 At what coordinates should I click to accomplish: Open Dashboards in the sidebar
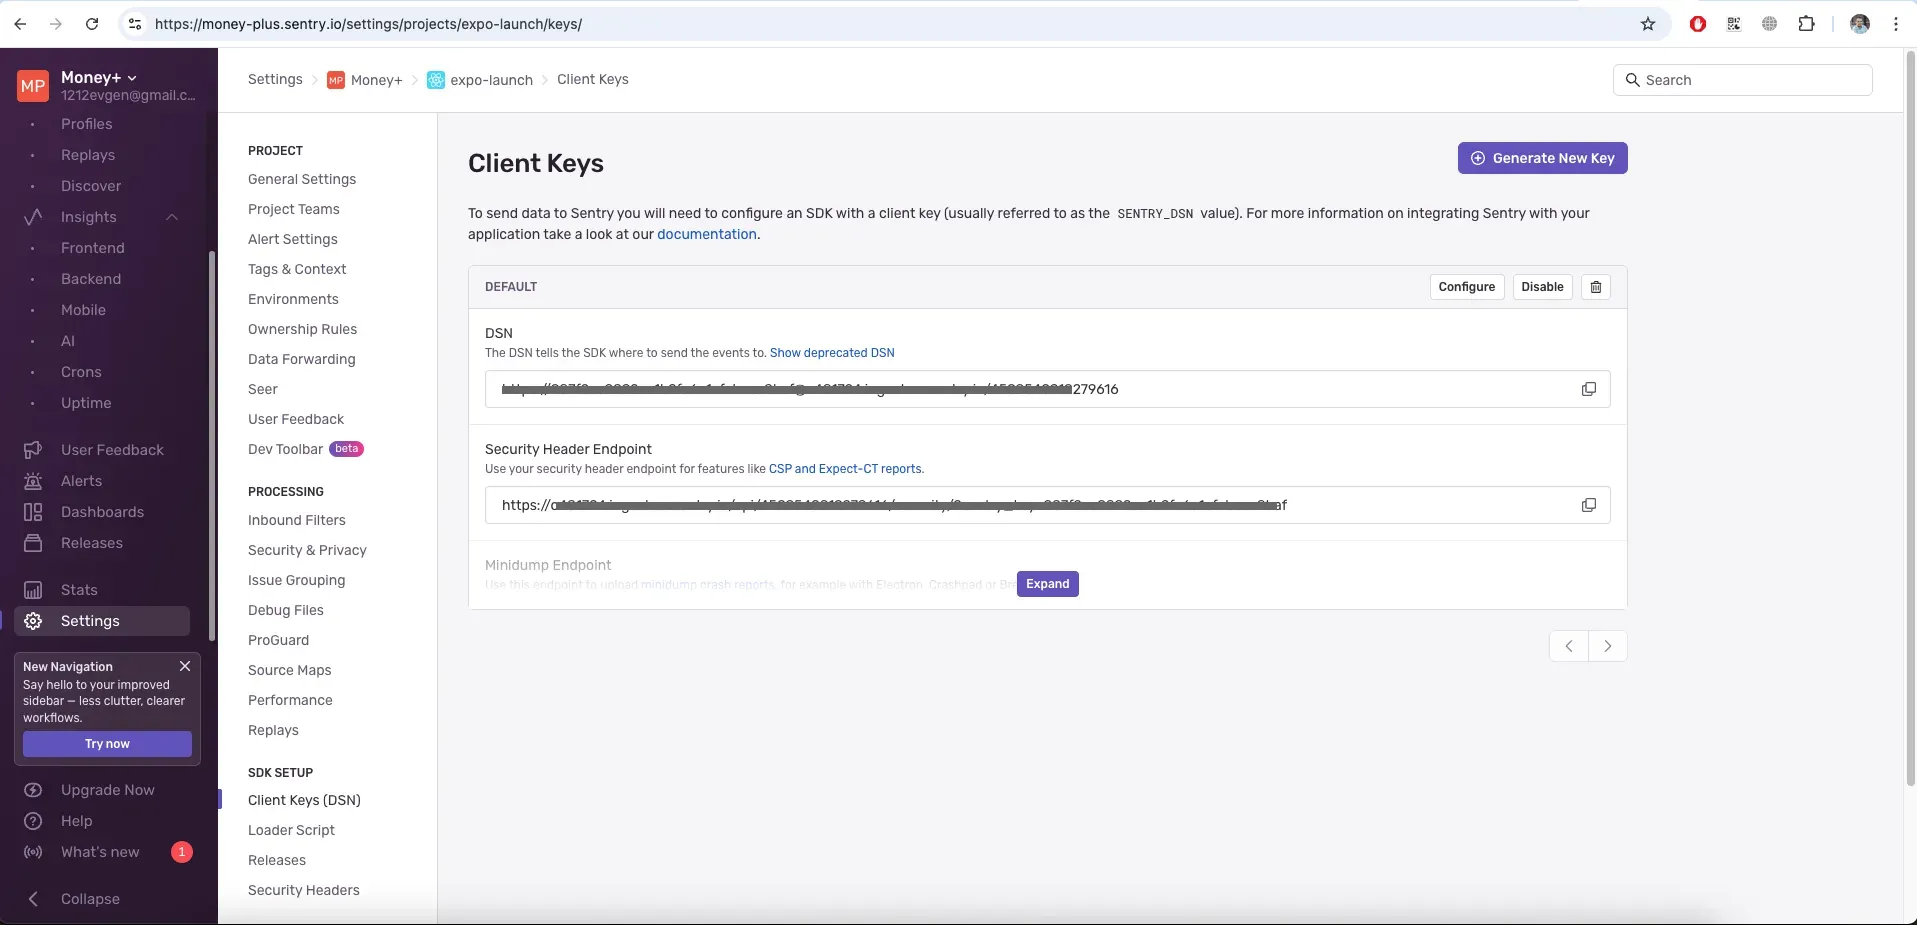(x=101, y=512)
